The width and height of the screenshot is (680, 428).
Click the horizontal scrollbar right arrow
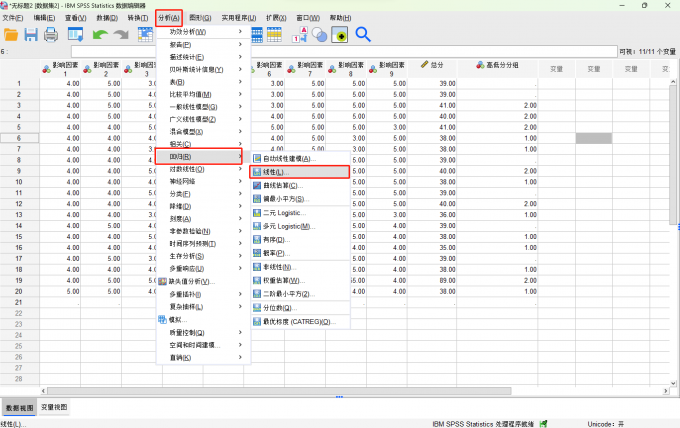click(x=666, y=391)
